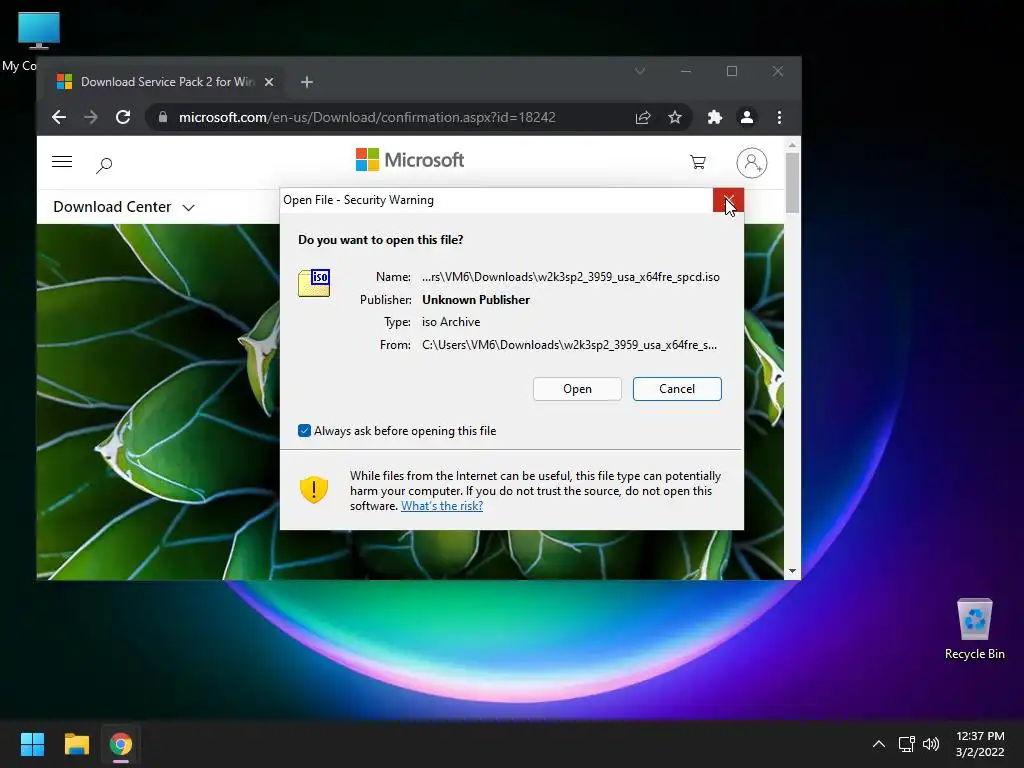This screenshot has width=1024, height=768.
Task: Click the iso Archive type text
Action: tap(451, 322)
